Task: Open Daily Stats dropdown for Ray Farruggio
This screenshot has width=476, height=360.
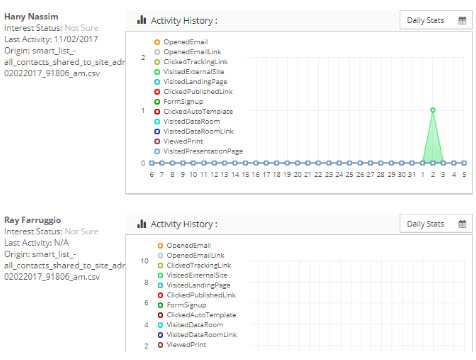Action: (x=436, y=224)
